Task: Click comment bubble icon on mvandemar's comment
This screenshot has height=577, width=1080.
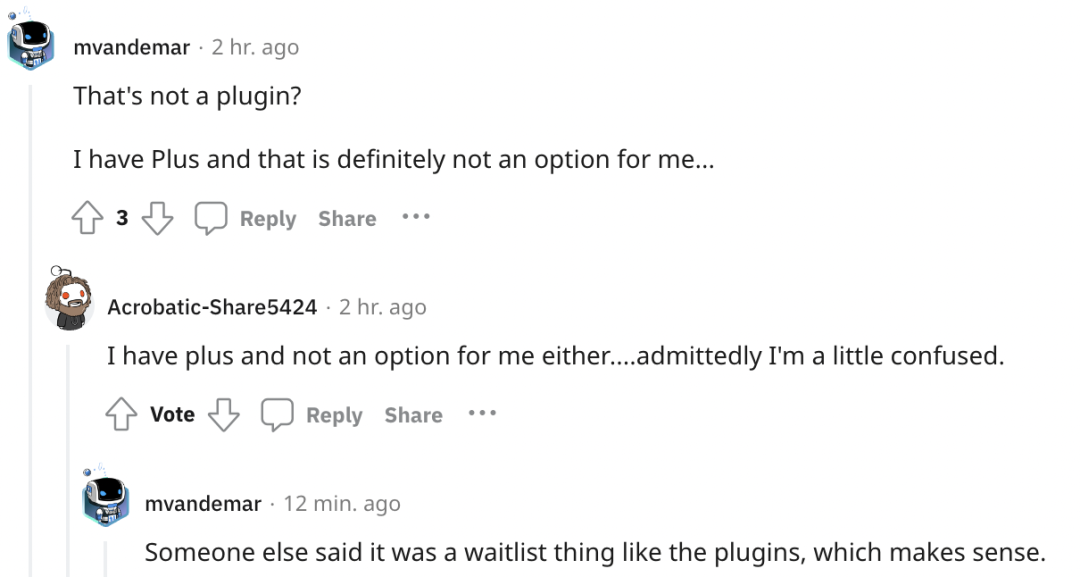Action: click(x=211, y=219)
